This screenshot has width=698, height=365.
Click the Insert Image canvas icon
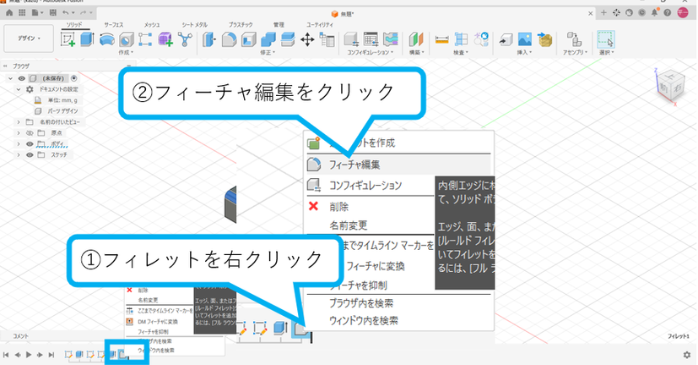pos(525,40)
